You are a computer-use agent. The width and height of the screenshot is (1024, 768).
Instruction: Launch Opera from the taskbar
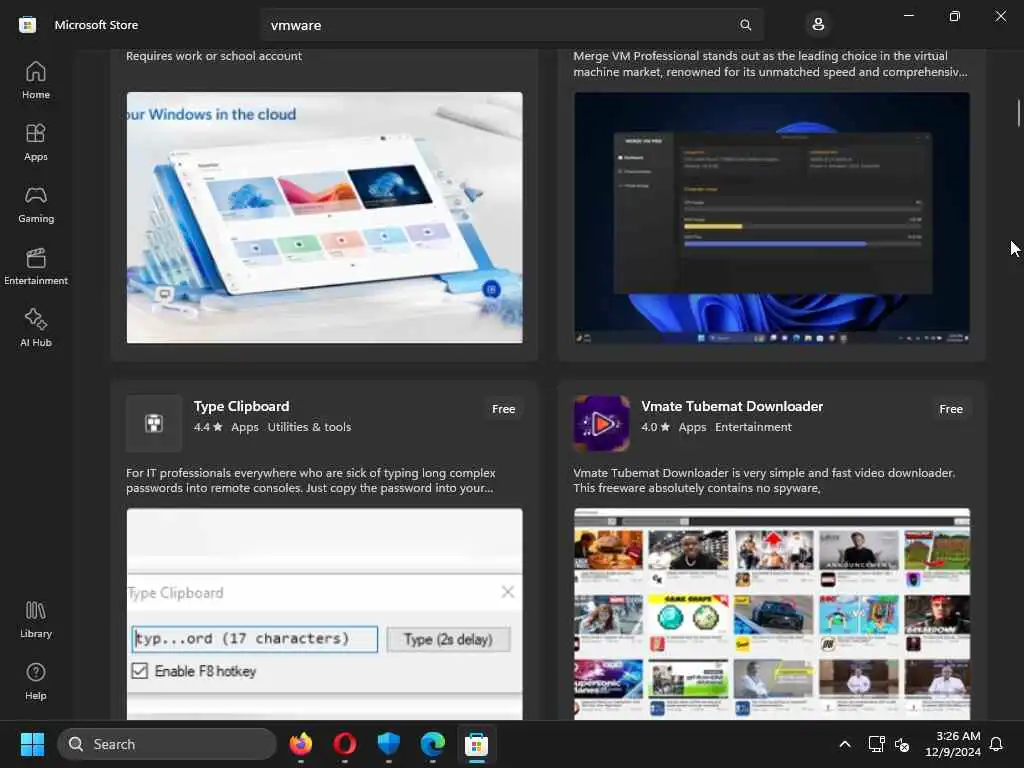[345, 744]
